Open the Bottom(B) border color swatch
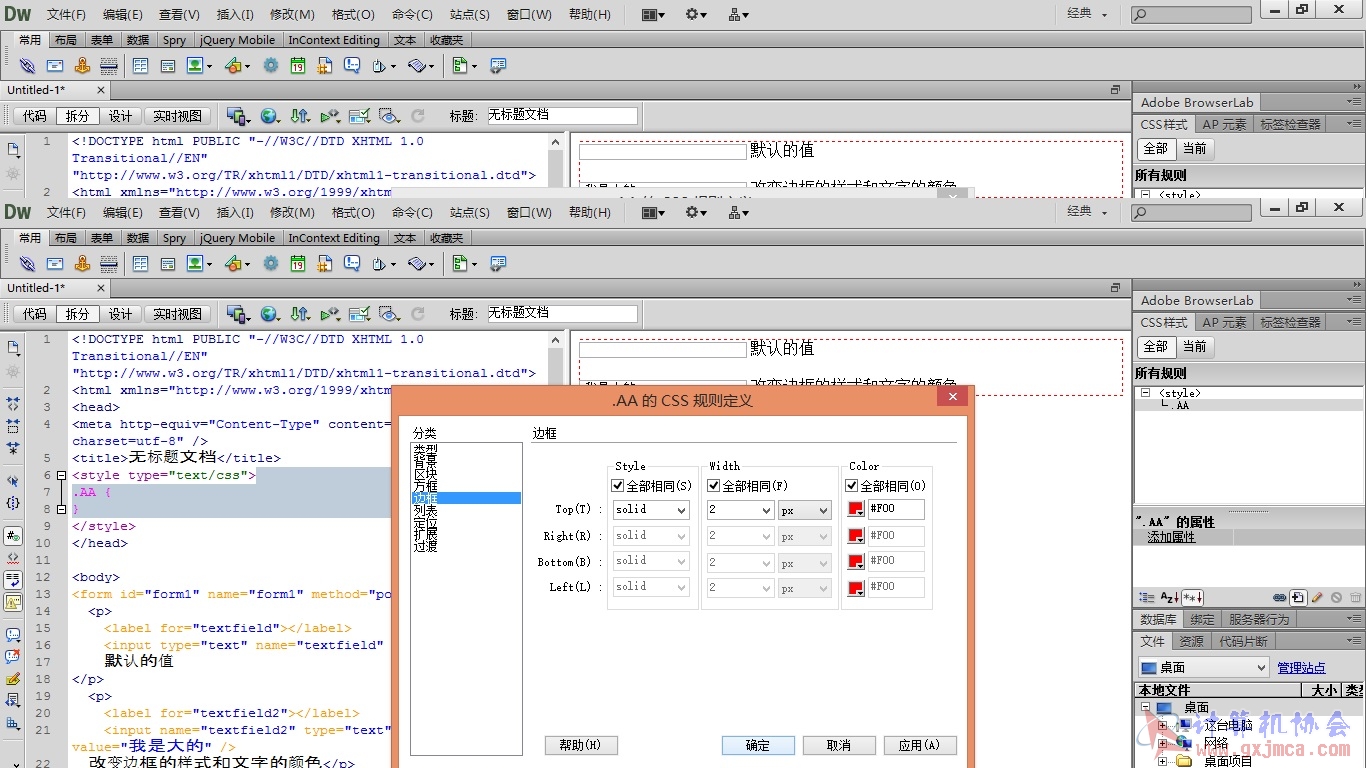The image size is (1366, 768). pyautogui.click(x=856, y=562)
